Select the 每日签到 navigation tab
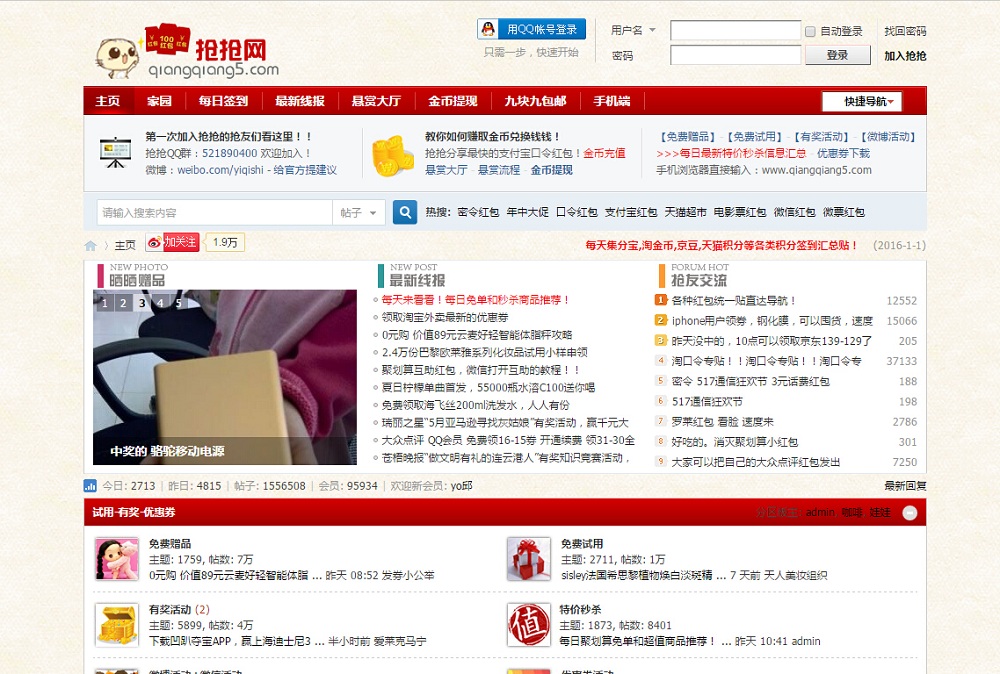The height and width of the screenshot is (674, 1000). pyautogui.click(x=223, y=101)
